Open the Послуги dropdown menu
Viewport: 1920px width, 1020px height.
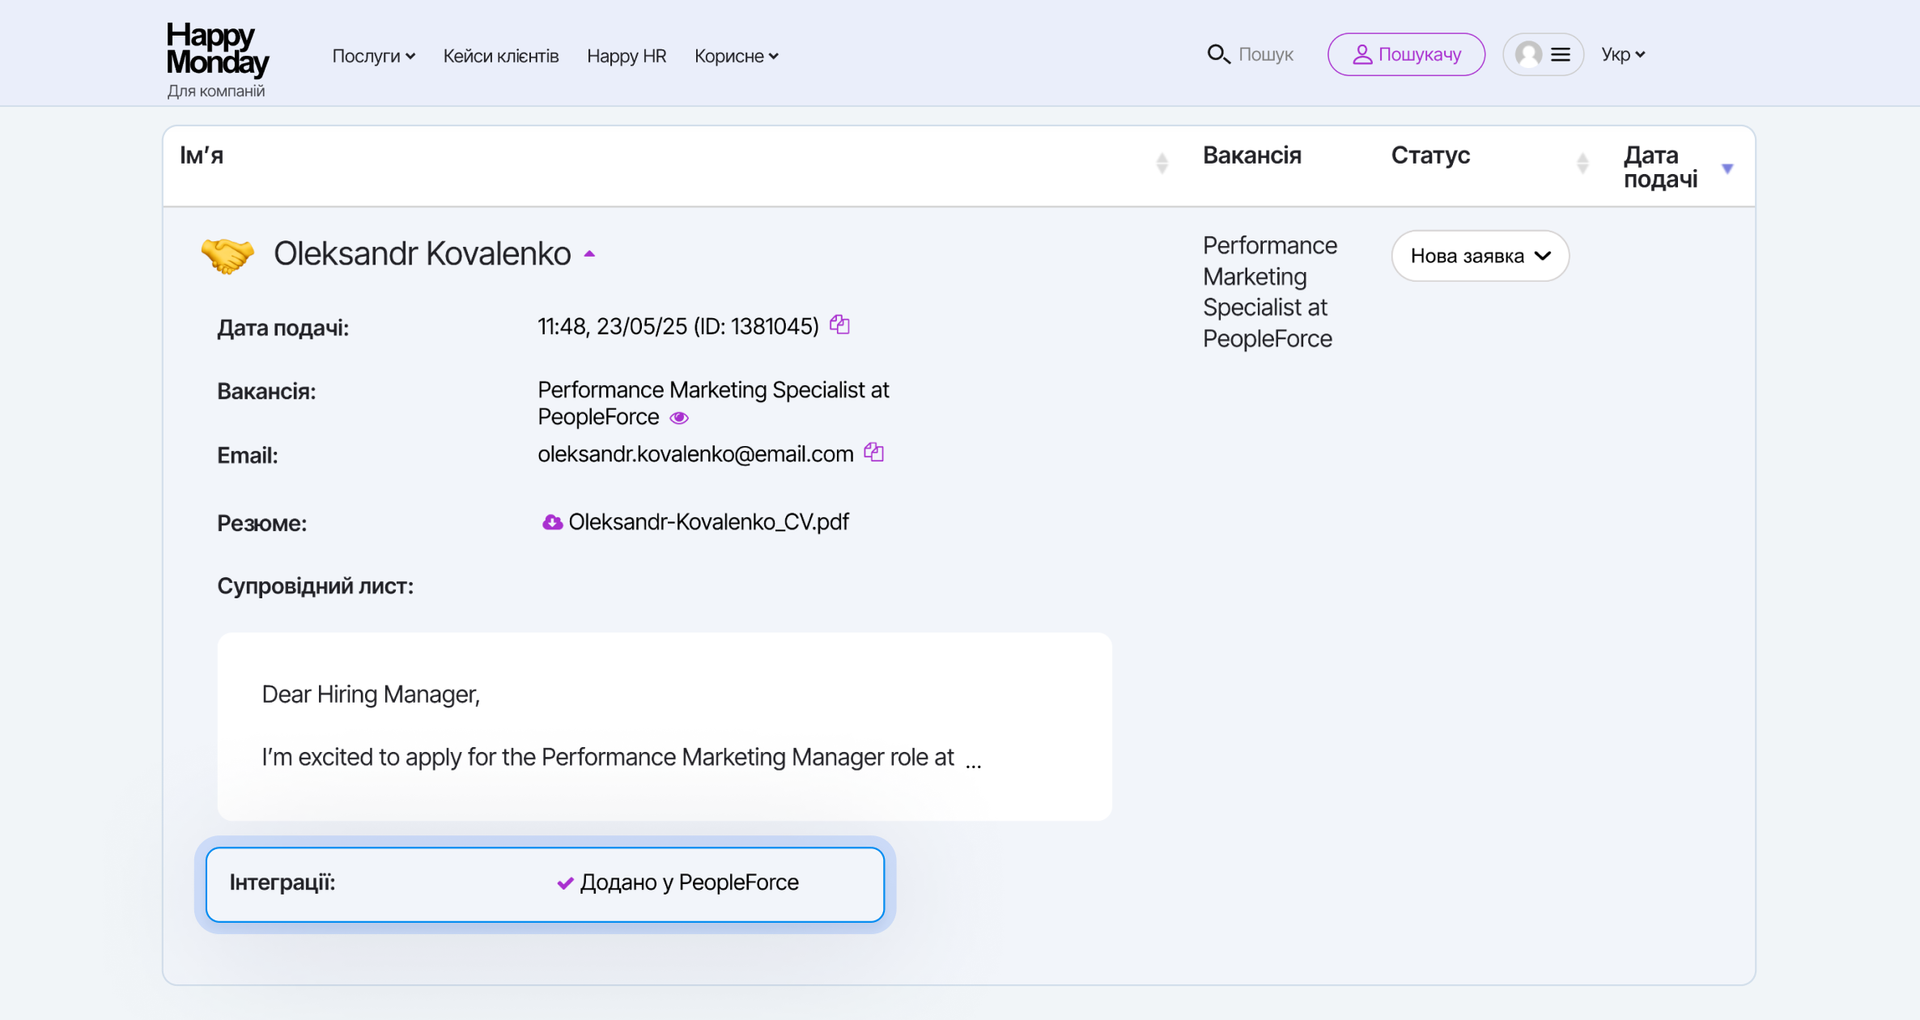point(373,56)
